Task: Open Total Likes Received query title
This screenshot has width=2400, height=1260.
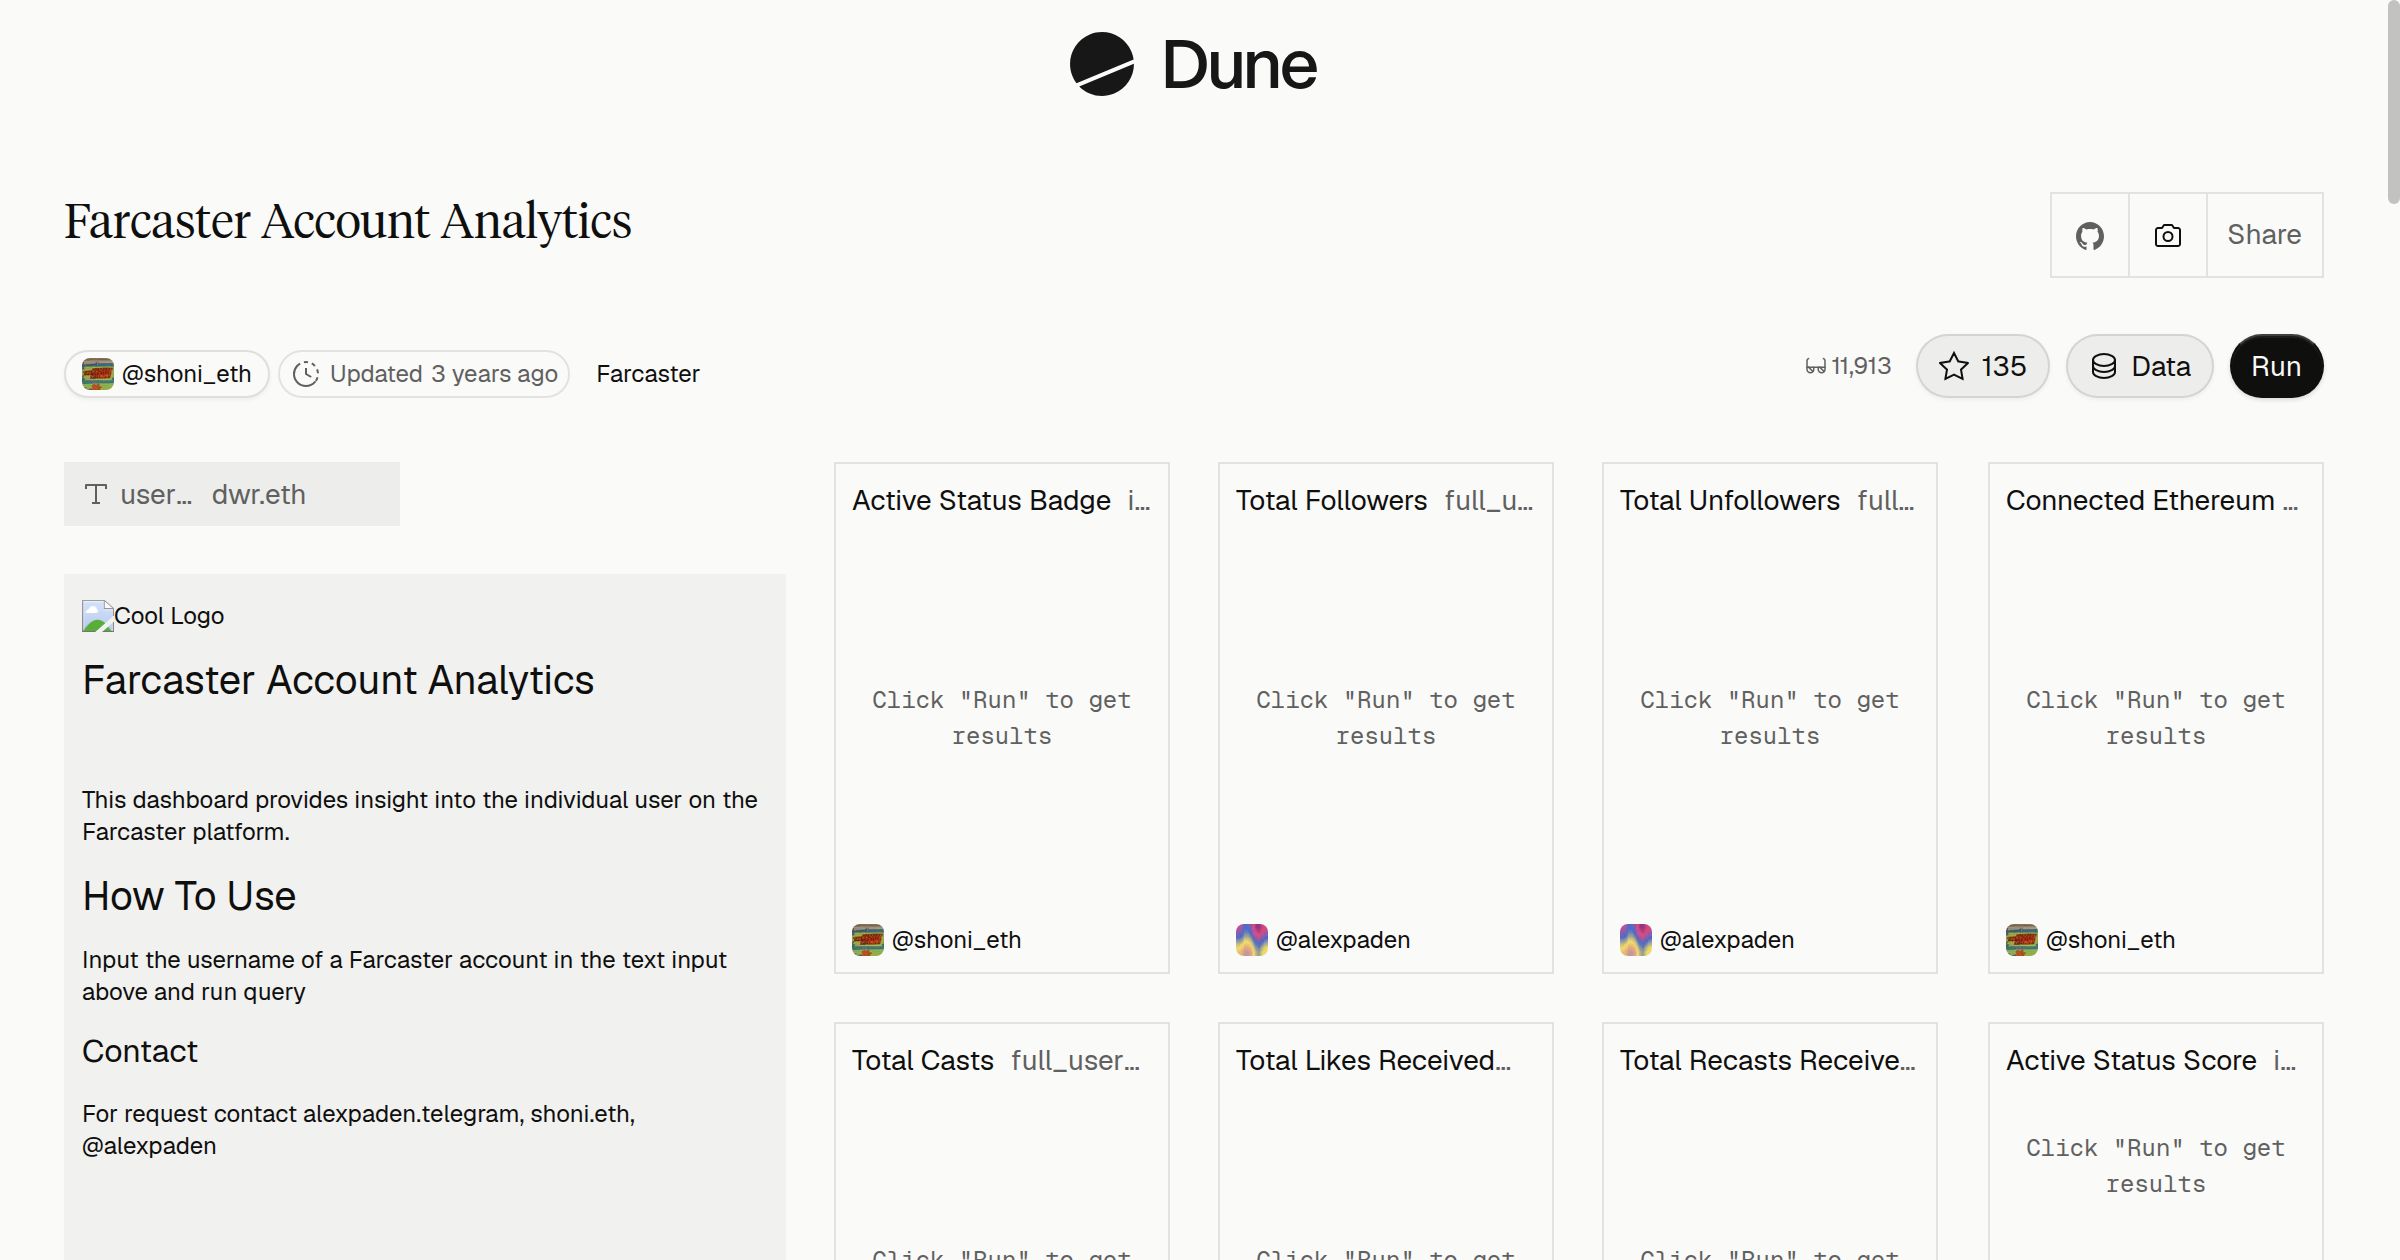Action: (x=1373, y=1060)
